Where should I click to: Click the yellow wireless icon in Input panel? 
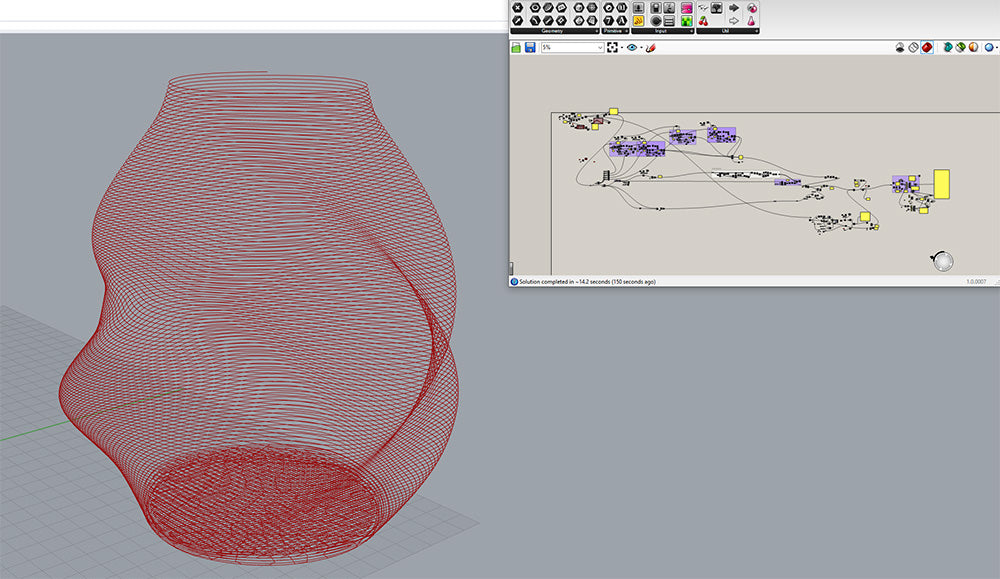638,20
